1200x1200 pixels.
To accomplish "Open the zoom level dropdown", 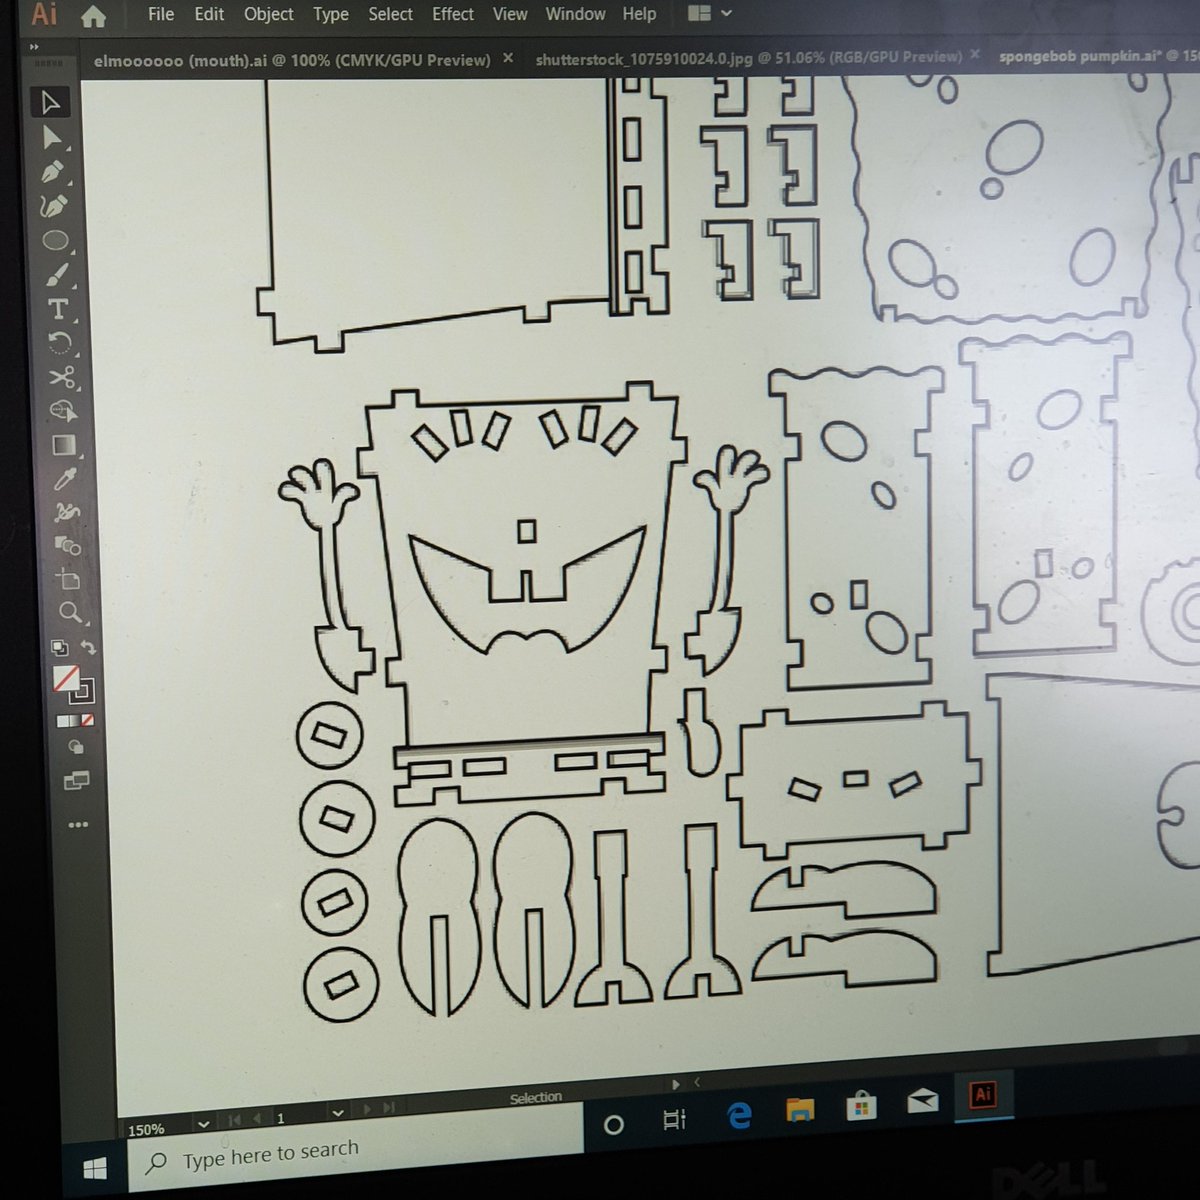I will click(x=204, y=1123).
